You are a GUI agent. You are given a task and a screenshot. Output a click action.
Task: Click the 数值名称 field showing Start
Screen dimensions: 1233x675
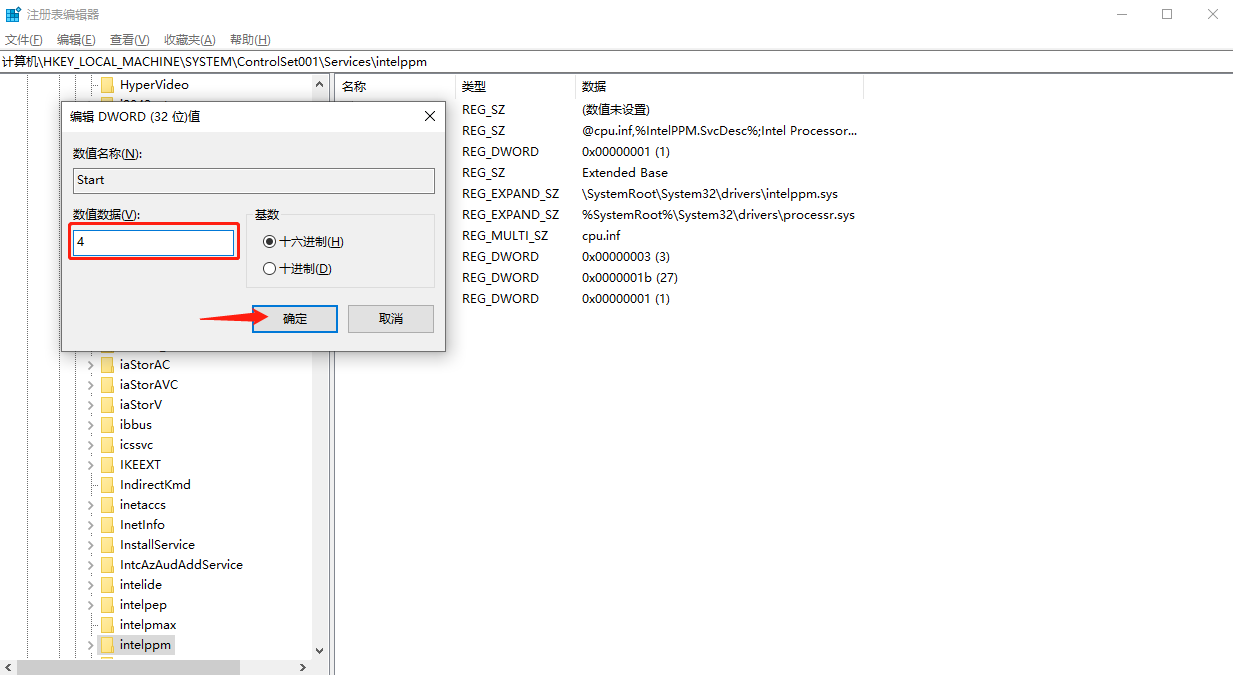[254, 180]
